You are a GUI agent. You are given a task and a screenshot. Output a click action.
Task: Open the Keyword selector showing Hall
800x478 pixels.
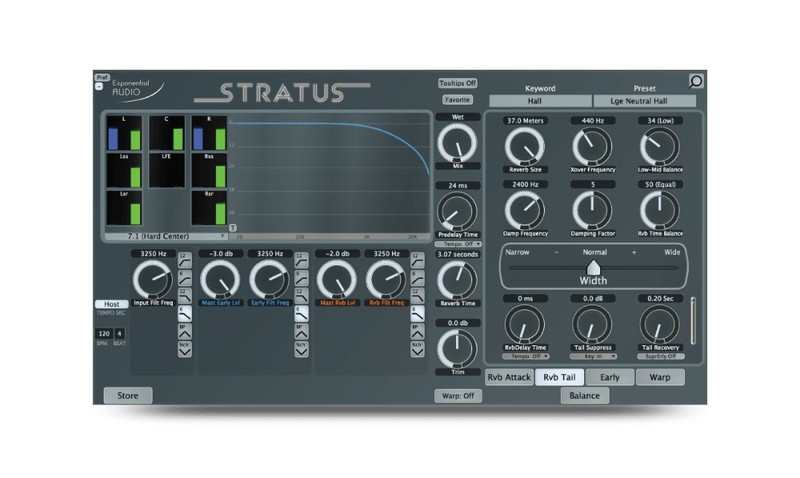(x=540, y=101)
